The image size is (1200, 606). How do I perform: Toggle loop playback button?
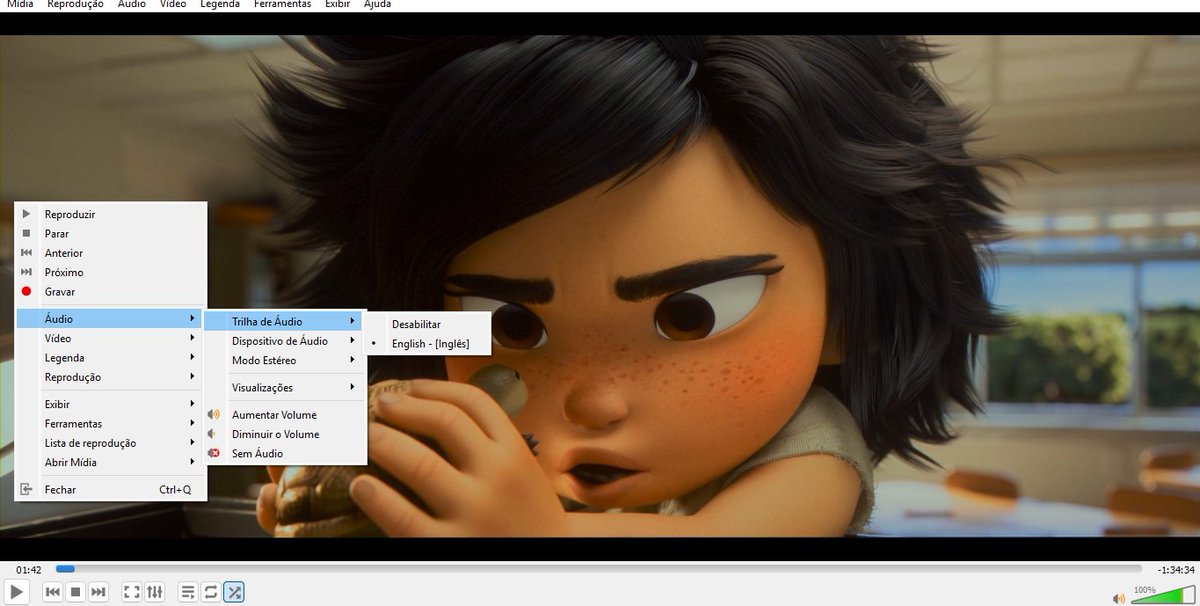(211, 592)
